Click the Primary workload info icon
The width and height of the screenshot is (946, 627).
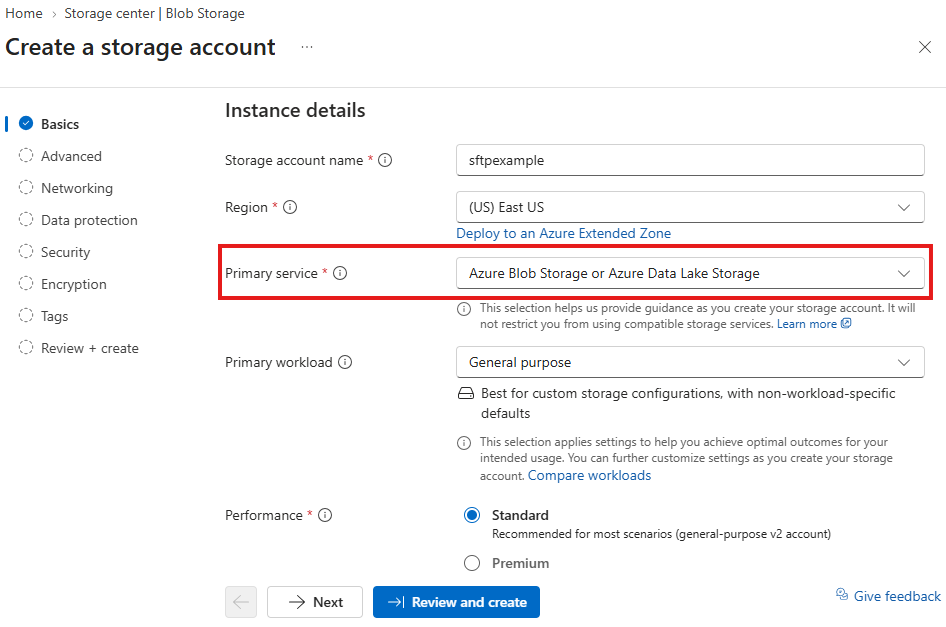[345, 362]
